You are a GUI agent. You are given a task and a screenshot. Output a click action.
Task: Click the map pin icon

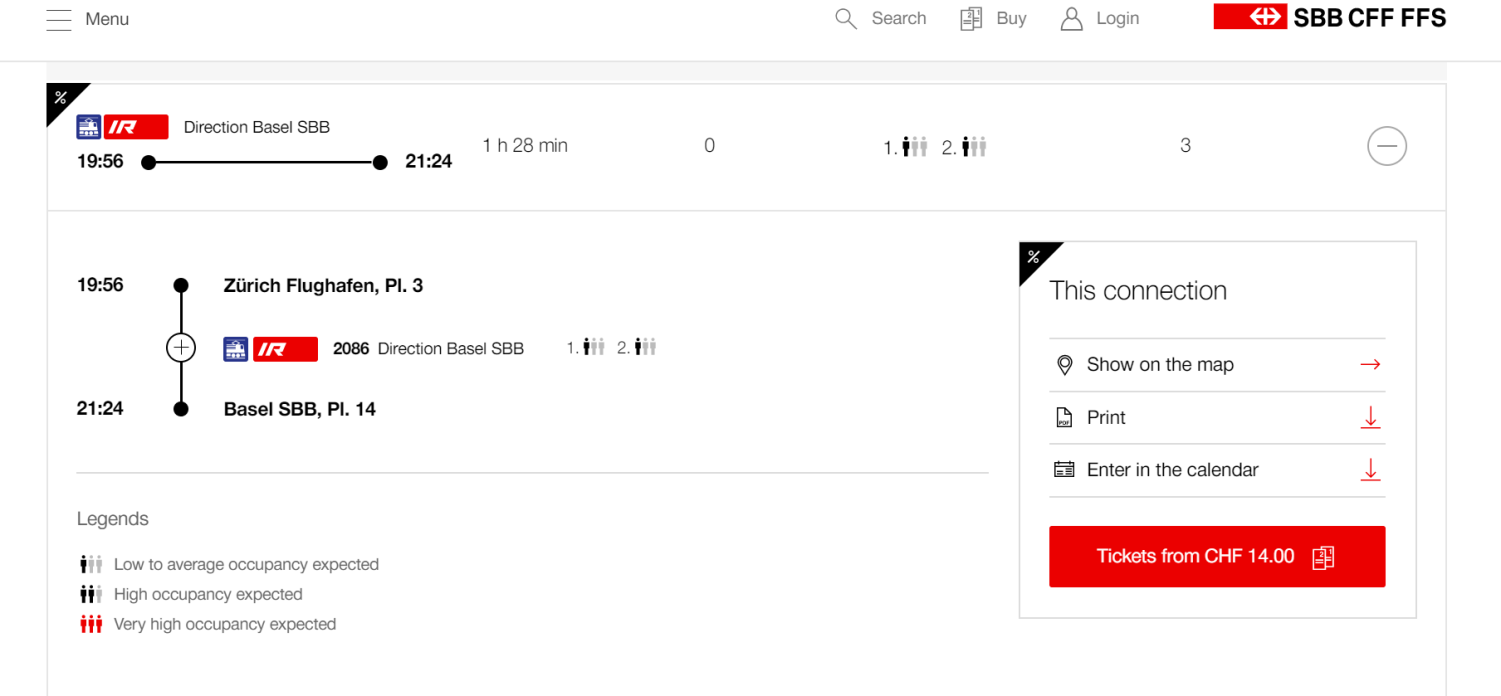tap(1065, 365)
